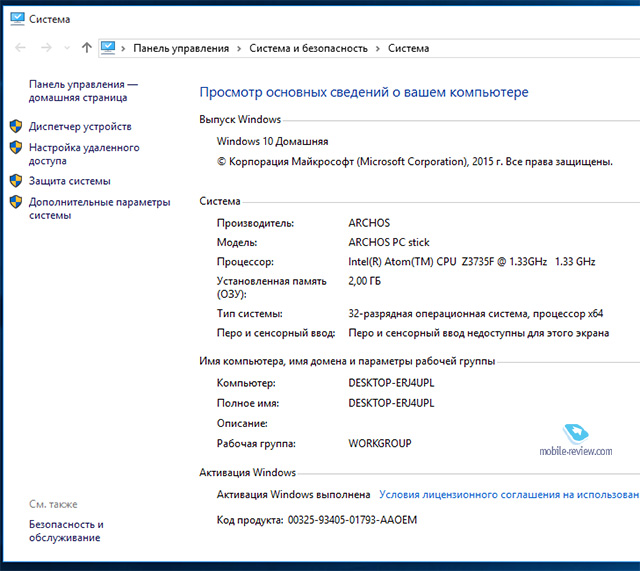Expand chevron after Панель управления breadcrumb
The height and width of the screenshot is (571, 640).
pos(239,49)
